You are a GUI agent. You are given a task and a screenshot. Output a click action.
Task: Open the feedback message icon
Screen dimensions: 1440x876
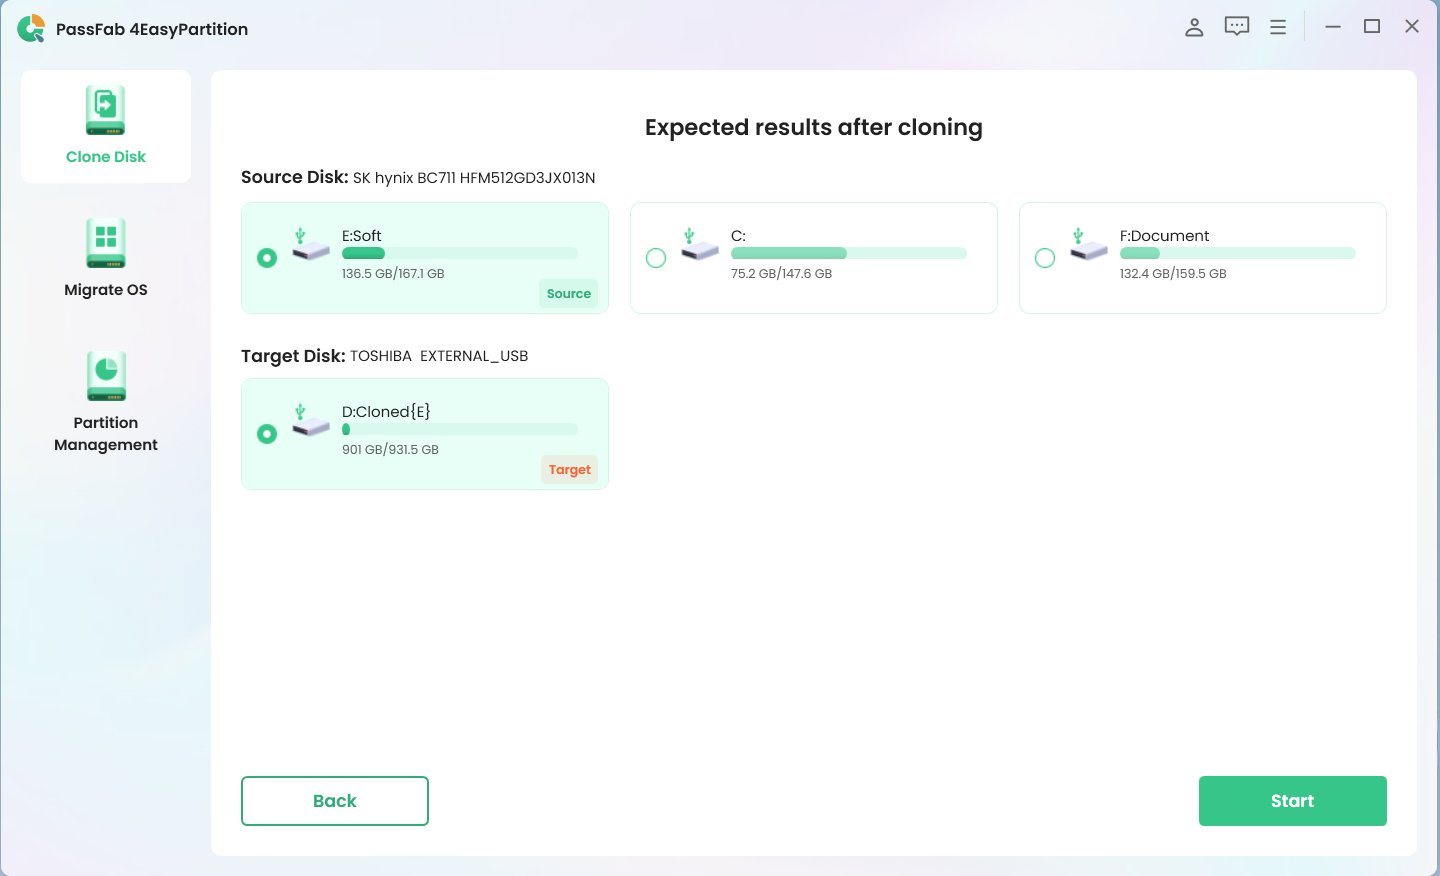click(1237, 27)
